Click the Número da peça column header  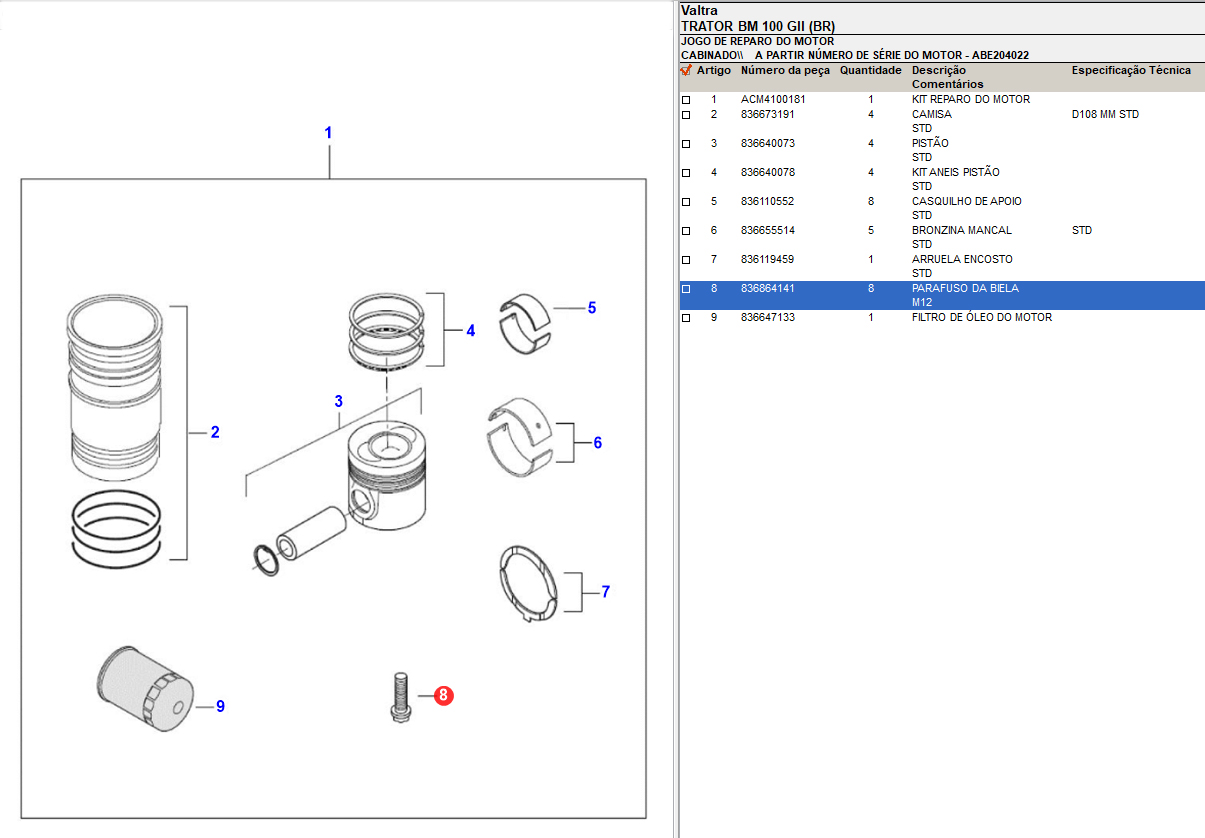785,71
